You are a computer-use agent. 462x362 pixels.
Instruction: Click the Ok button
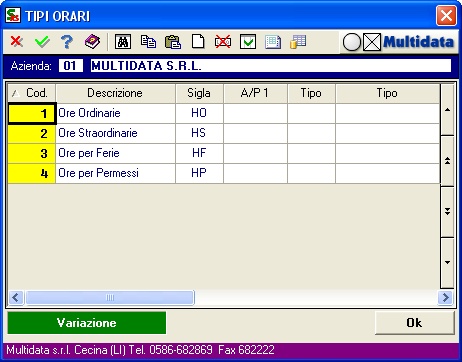tap(414, 323)
